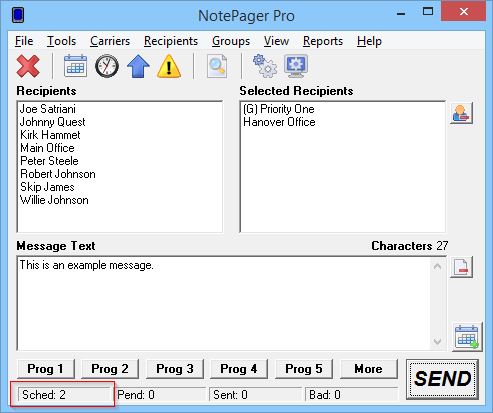This screenshot has width=493, height=413.
Task: Click the schedule message calendar icon near SEND
Action: click(467, 337)
